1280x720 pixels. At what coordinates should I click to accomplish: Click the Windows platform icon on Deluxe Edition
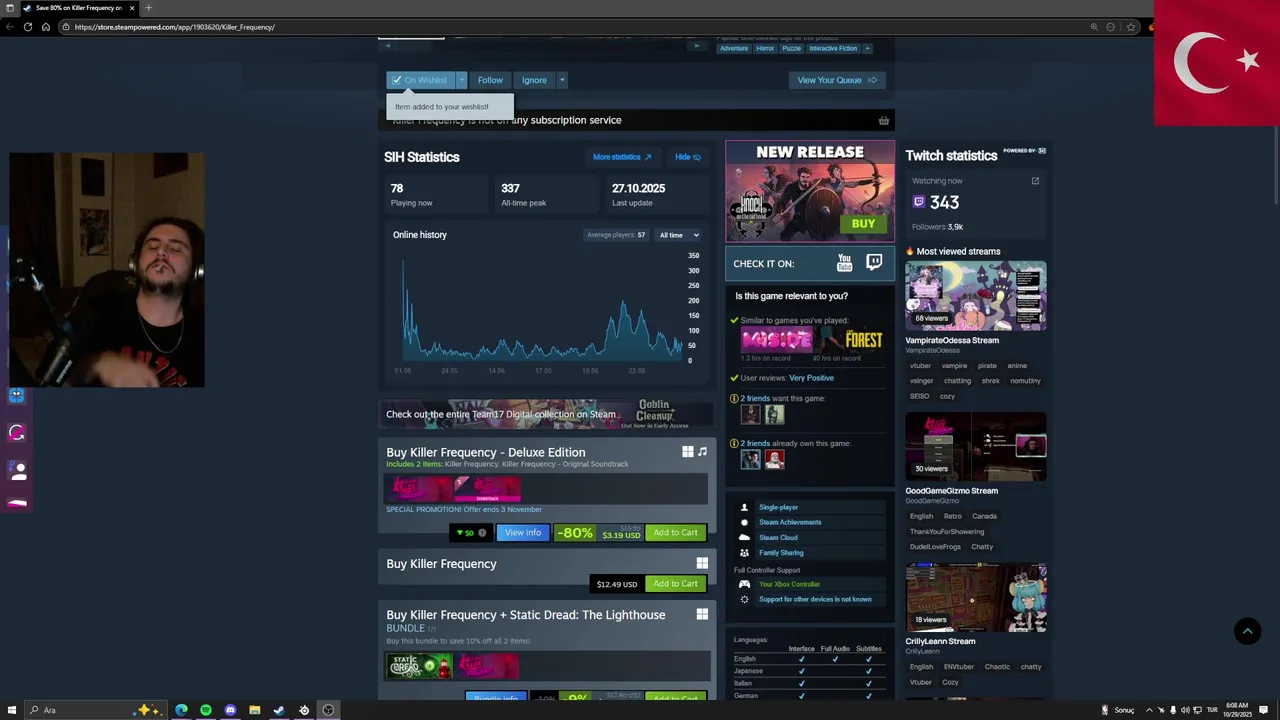(x=688, y=452)
